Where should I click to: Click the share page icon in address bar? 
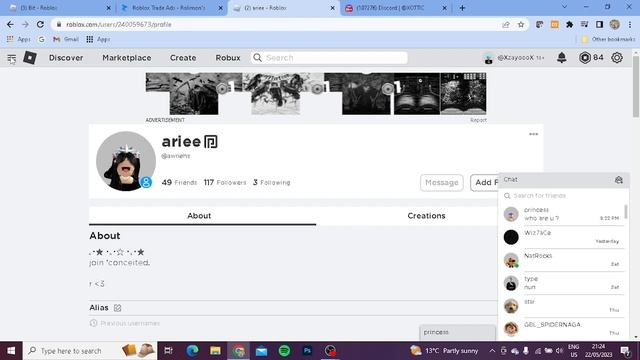tap(506, 24)
